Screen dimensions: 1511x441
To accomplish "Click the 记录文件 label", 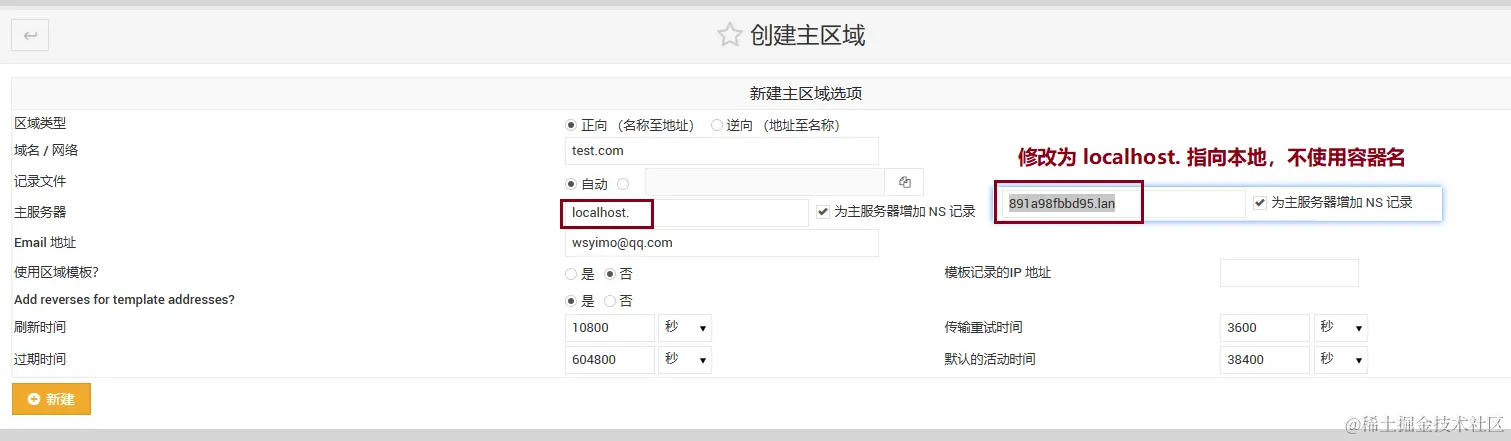I will tap(40, 182).
